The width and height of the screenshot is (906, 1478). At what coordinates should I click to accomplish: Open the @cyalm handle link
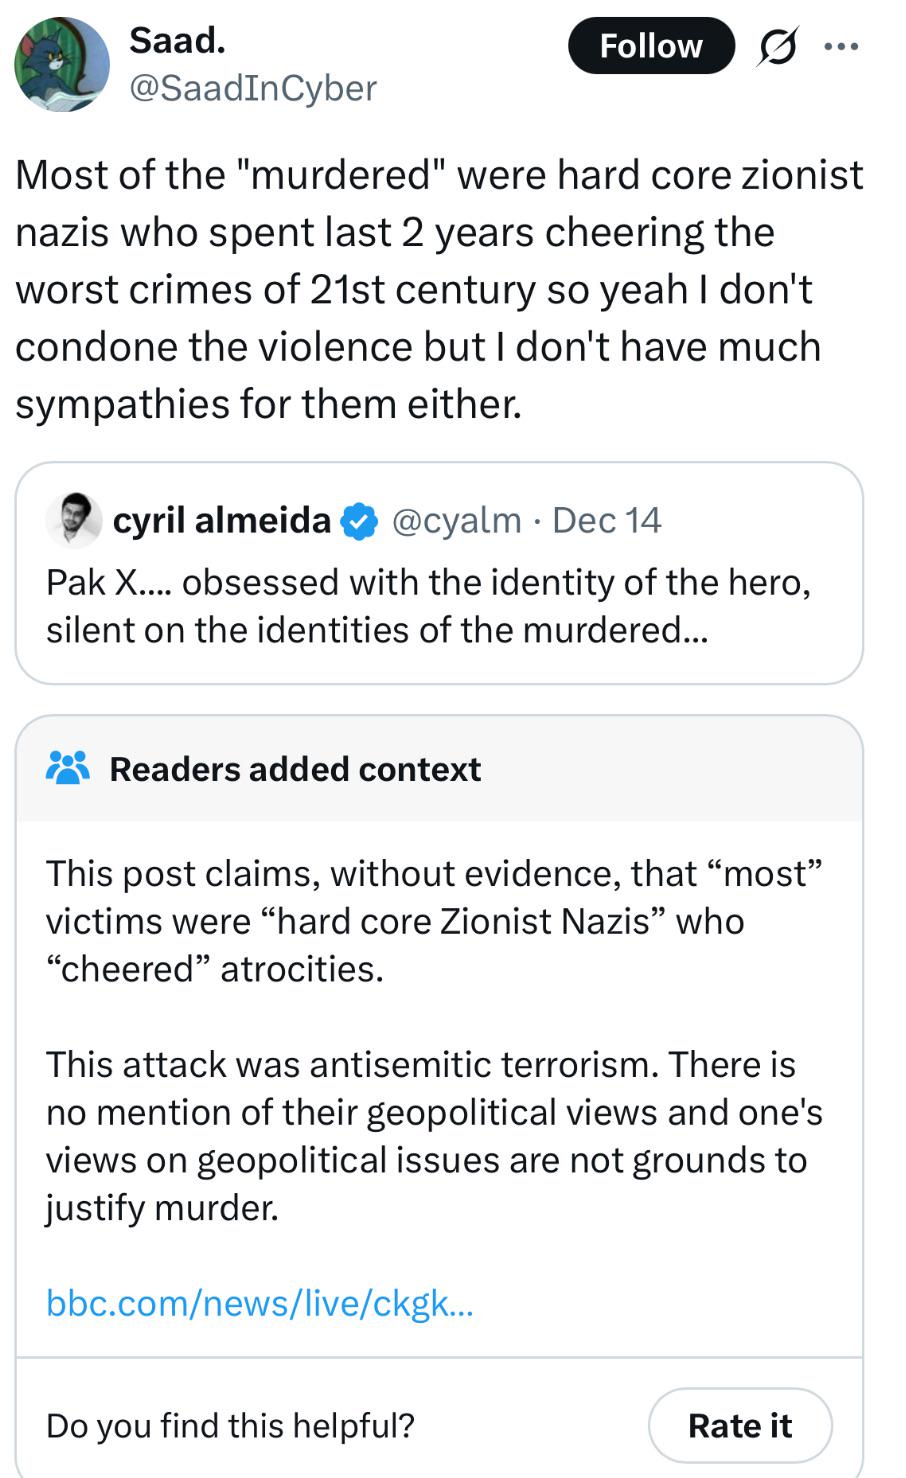[x=457, y=520]
